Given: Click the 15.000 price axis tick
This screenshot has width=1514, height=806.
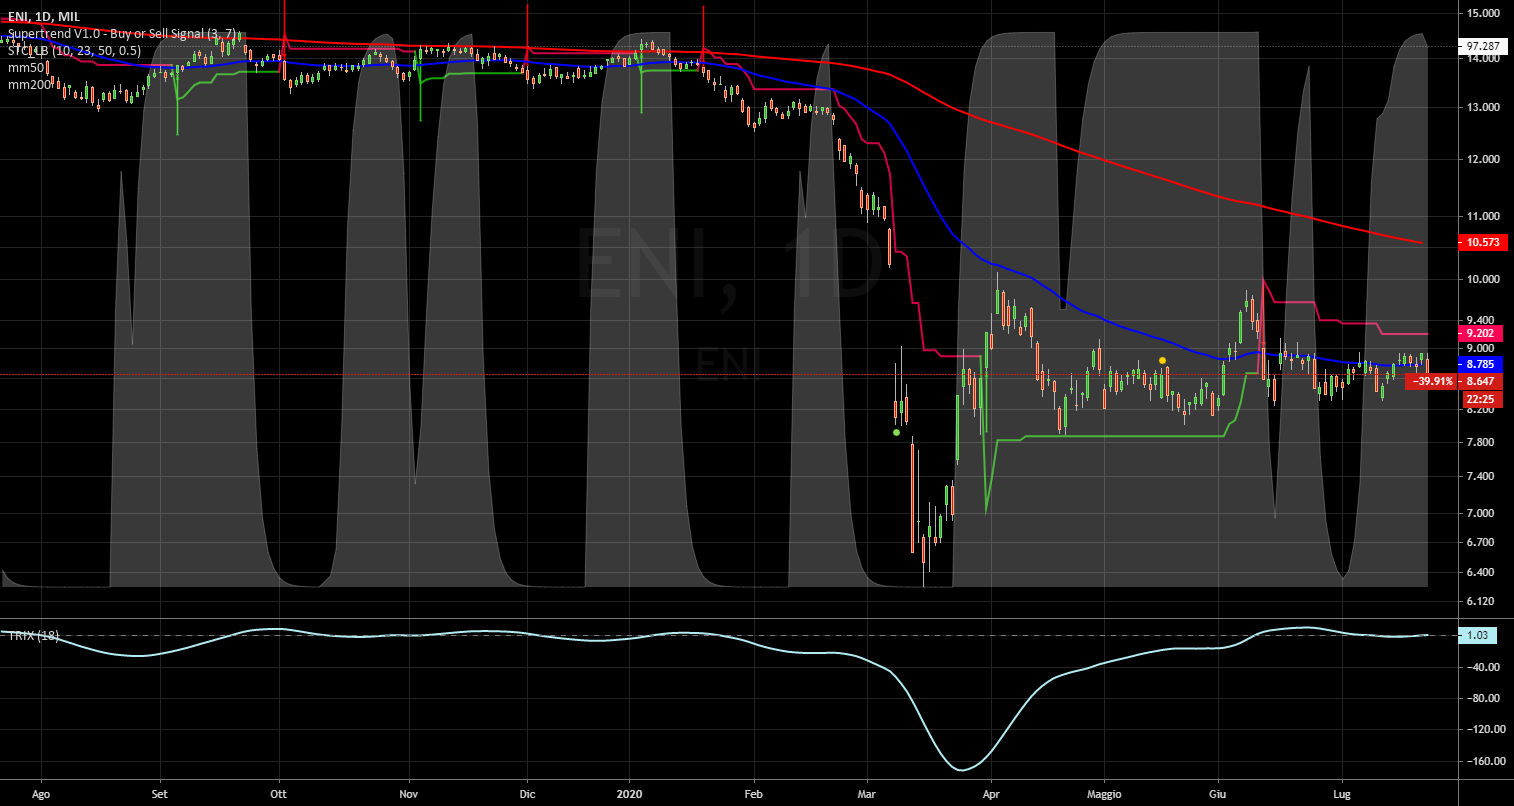Looking at the screenshot, I should coord(1484,13).
